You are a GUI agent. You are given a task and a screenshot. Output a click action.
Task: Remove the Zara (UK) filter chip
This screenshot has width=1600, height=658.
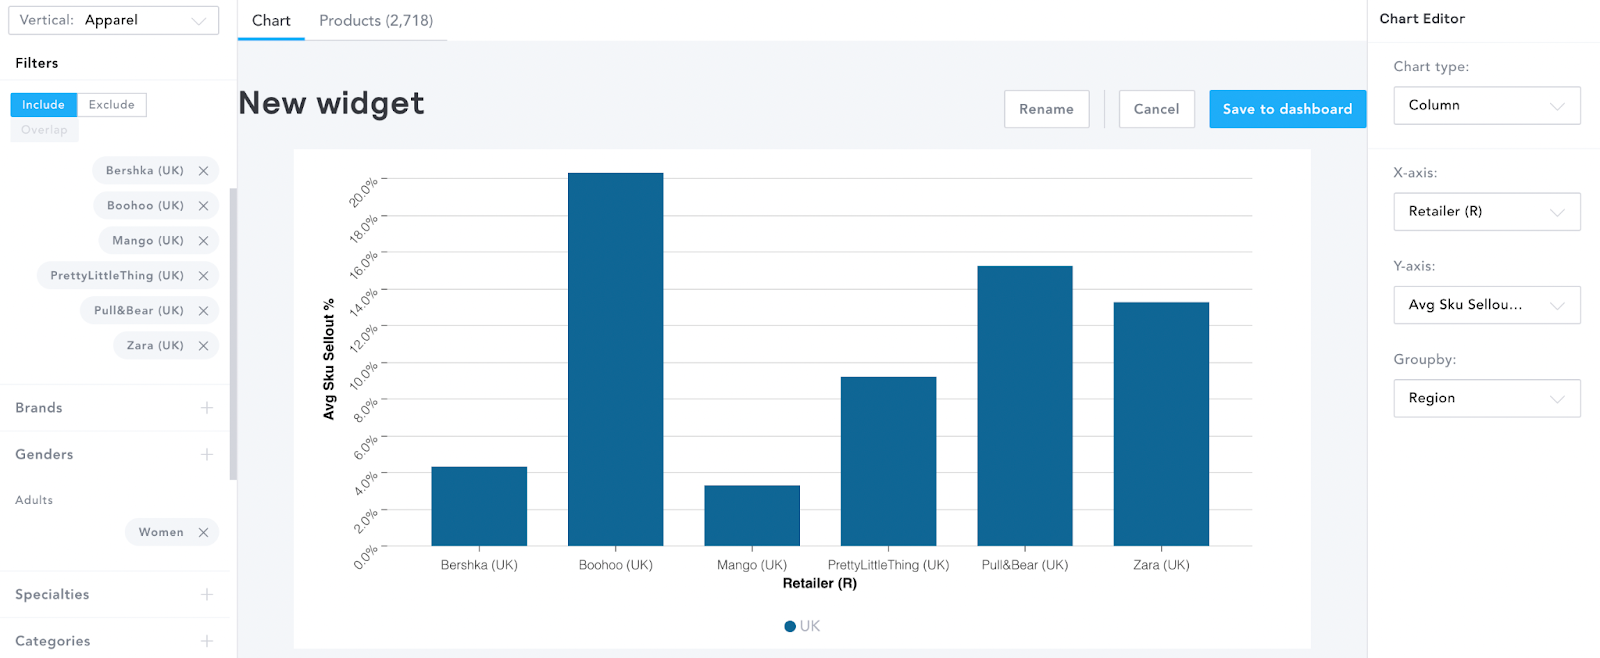pos(203,346)
